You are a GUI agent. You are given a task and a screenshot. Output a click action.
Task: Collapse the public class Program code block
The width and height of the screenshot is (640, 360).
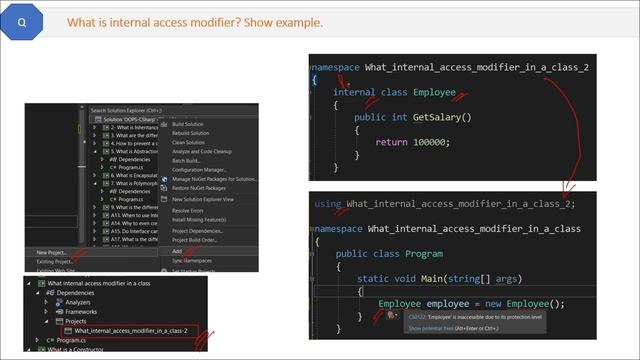[312, 254]
